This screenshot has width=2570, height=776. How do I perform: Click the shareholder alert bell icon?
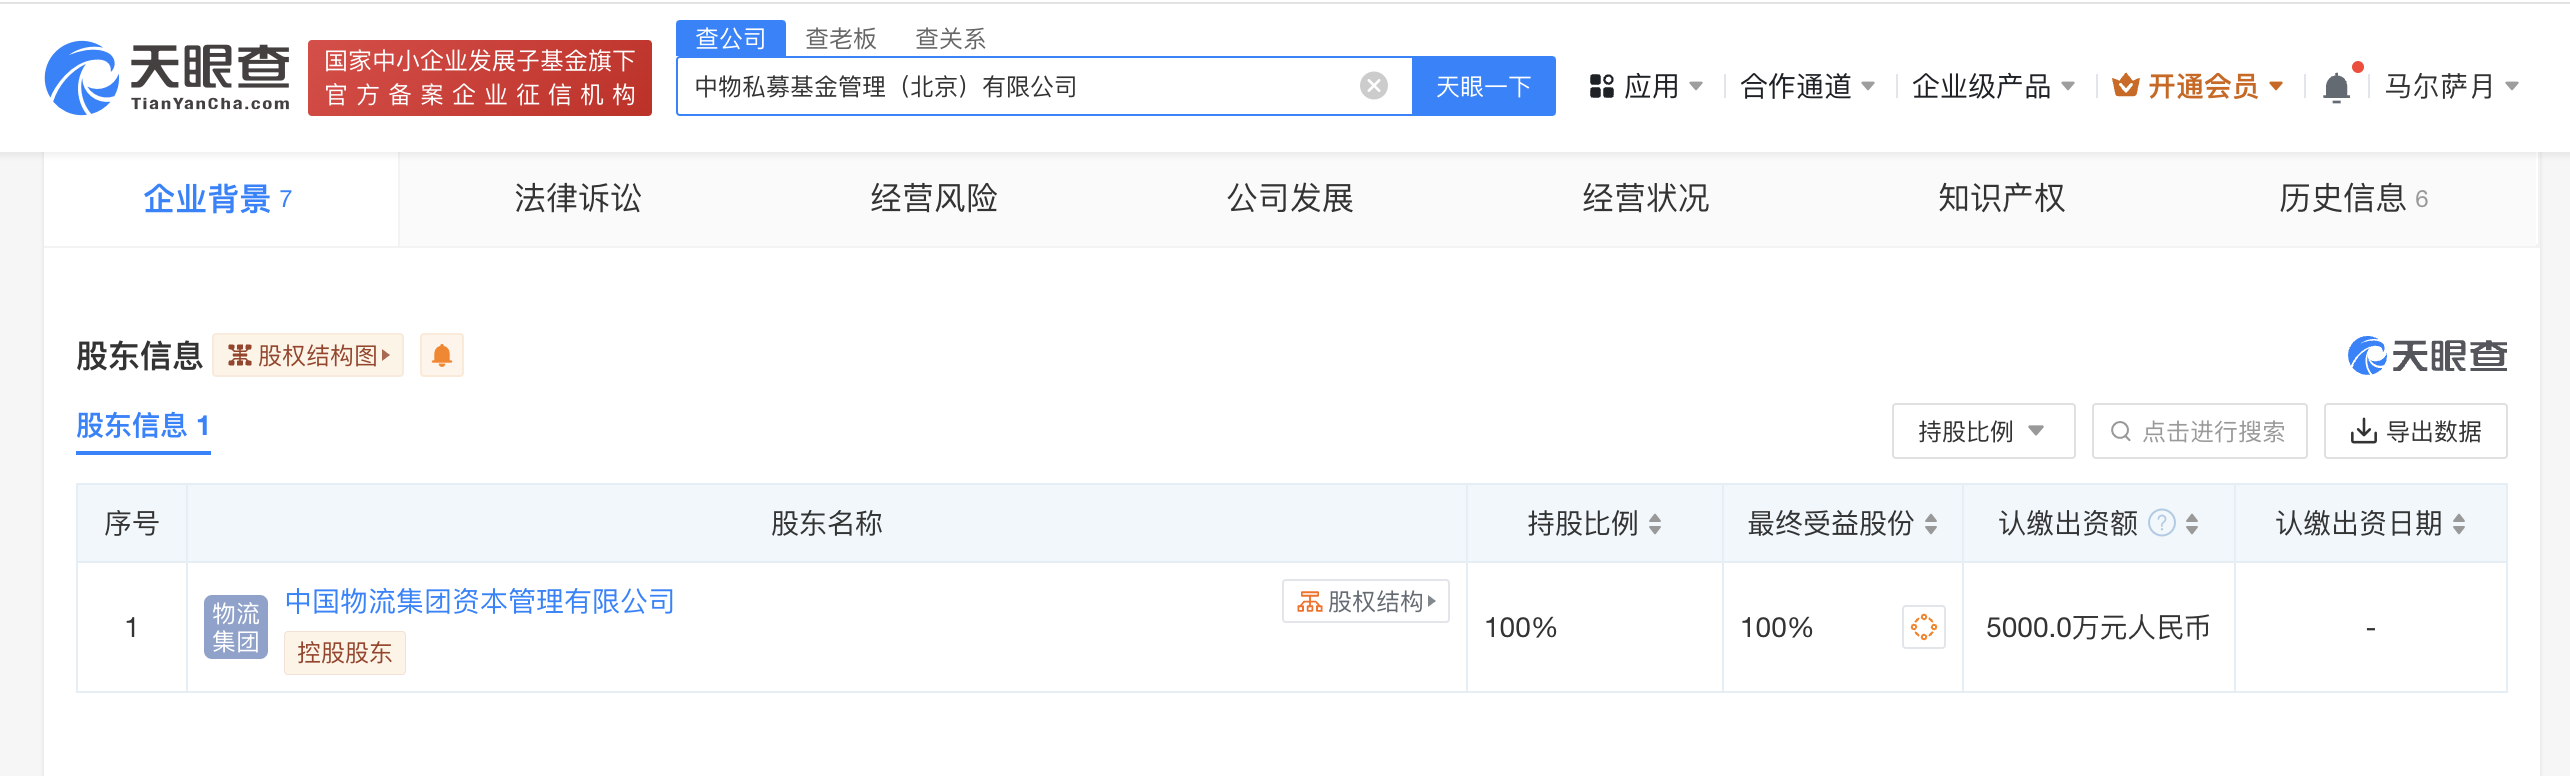442,355
